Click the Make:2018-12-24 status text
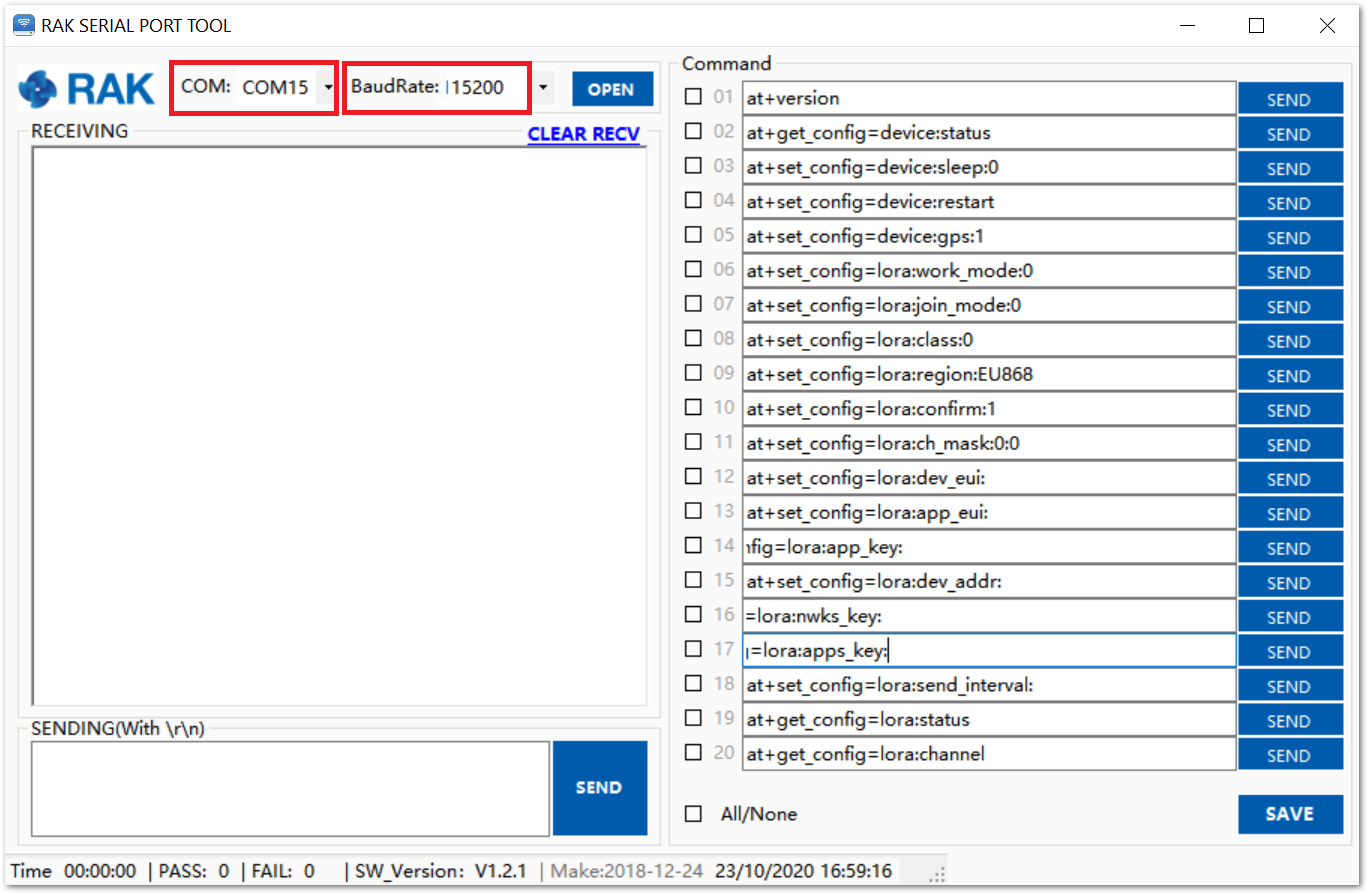1368x894 pixels. (626, 871)
